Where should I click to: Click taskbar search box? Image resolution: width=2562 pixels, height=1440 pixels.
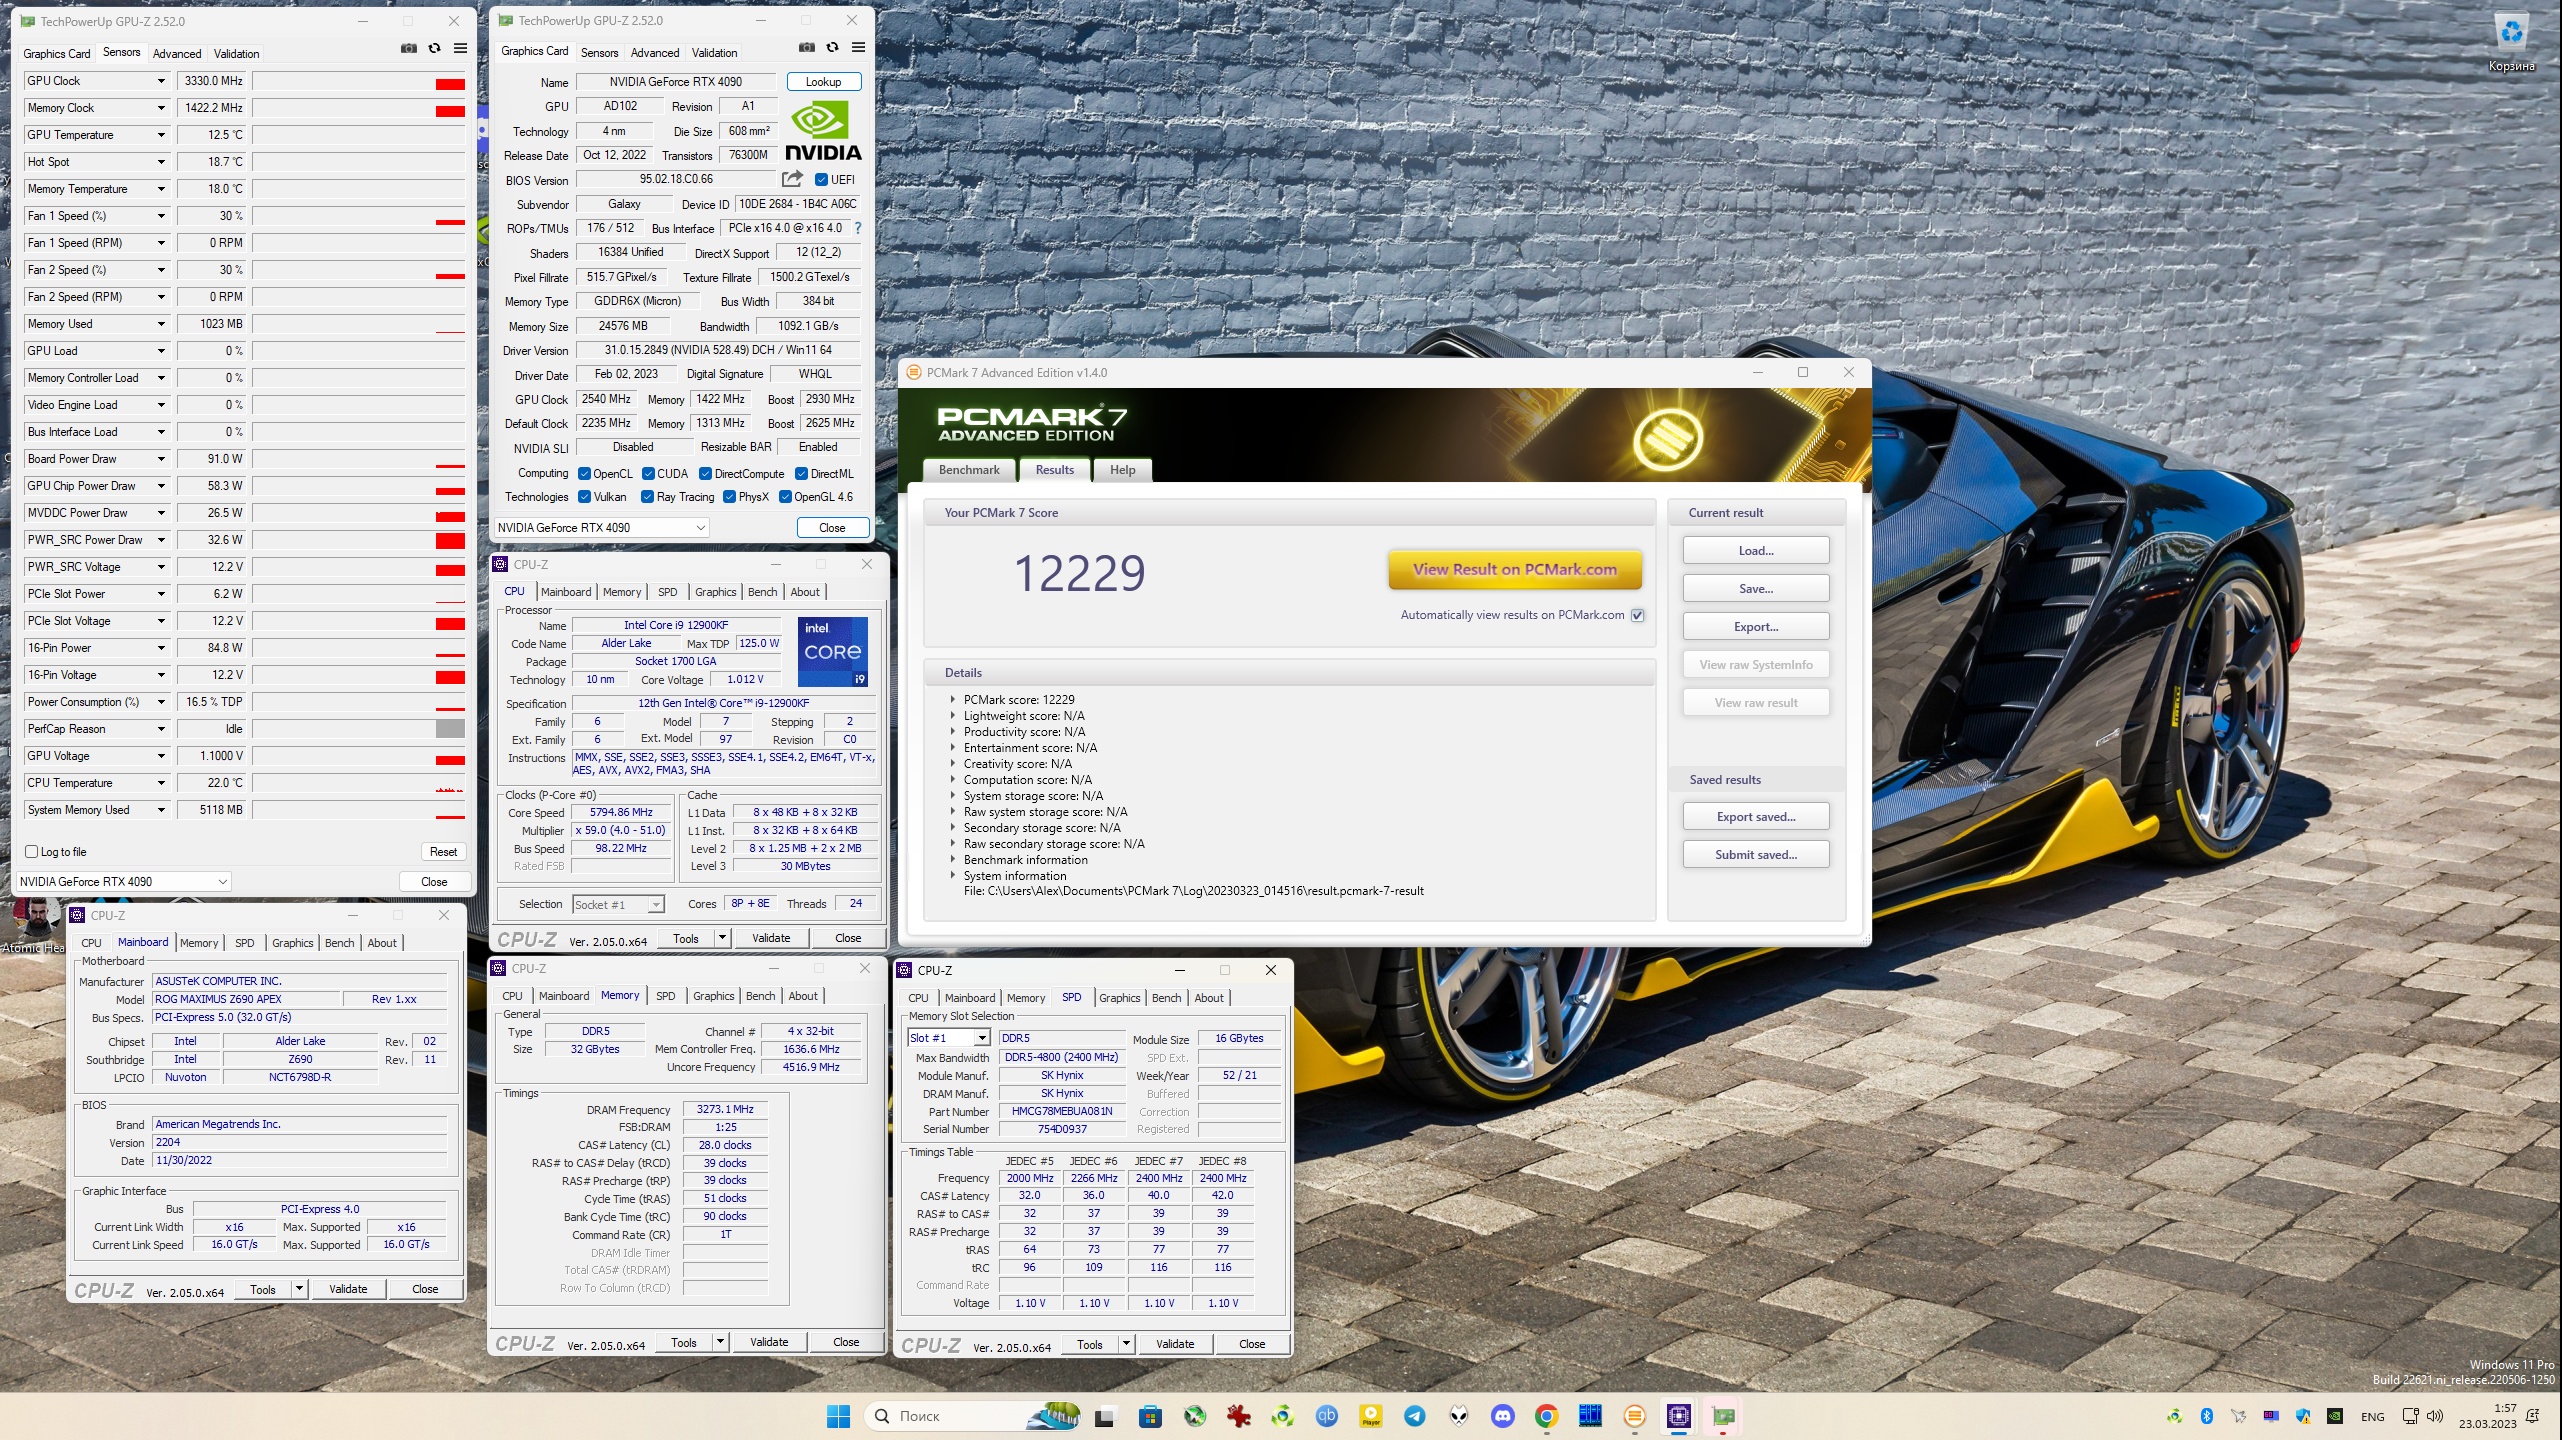tap(973, 1416)
